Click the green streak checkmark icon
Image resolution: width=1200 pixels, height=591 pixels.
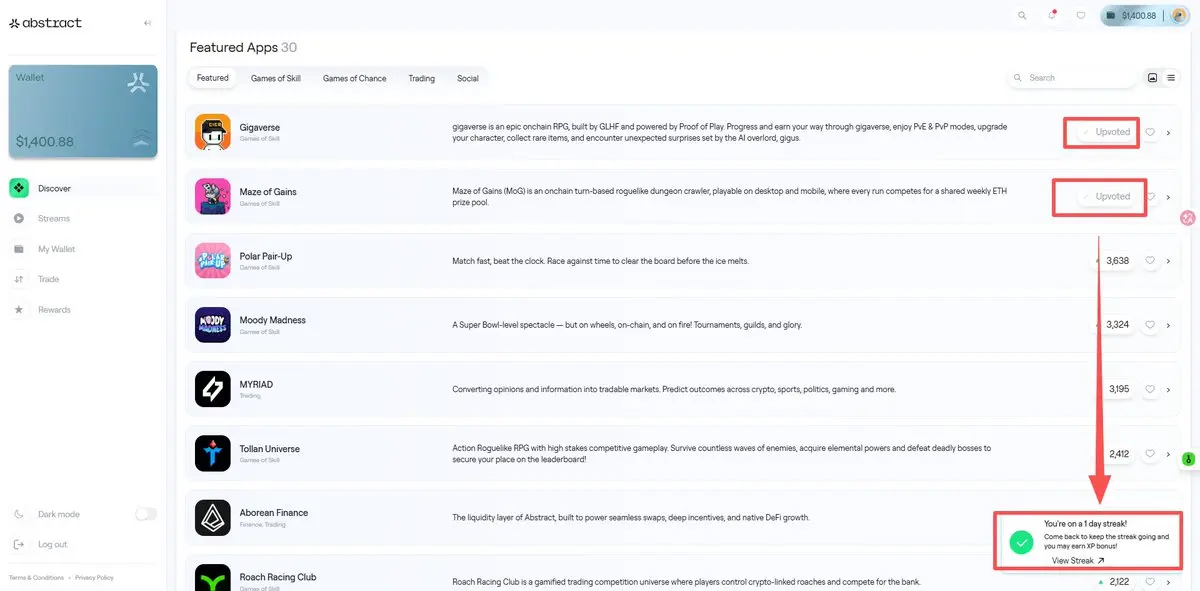click(x=1021, y=542)
